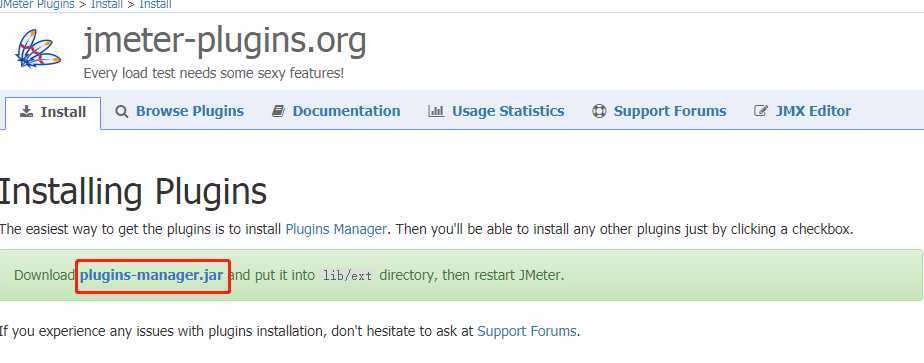
Task: Open the Documentation tab
Action: (336, 111)
